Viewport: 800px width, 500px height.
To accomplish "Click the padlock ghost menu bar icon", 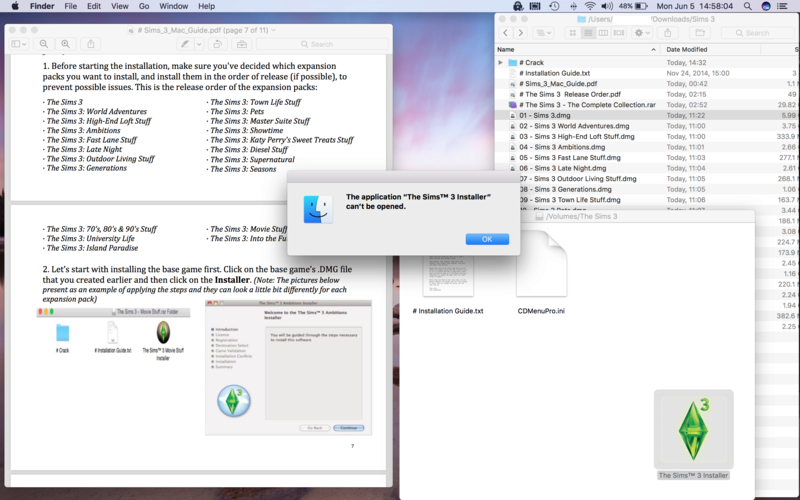I will pyautogui.click(x=518, y=6).
